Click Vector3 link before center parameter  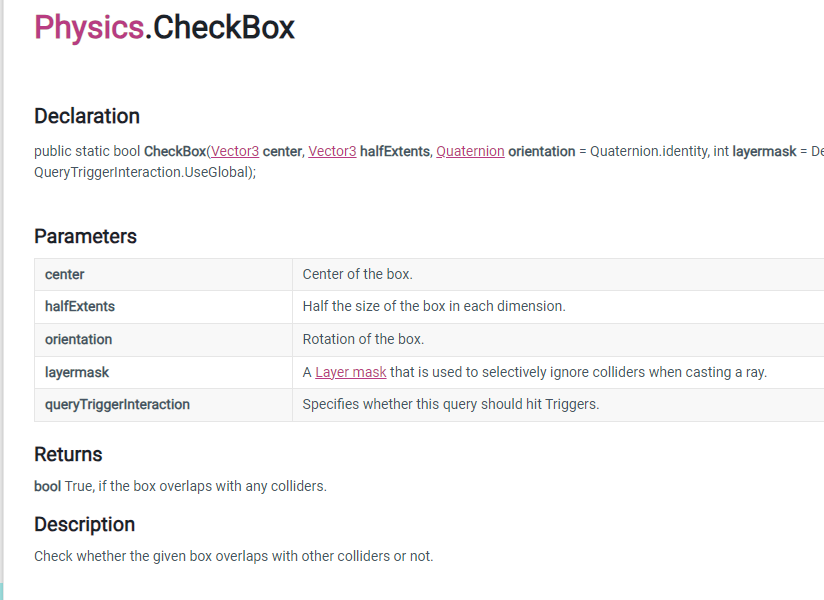click(x=235, y=151)
